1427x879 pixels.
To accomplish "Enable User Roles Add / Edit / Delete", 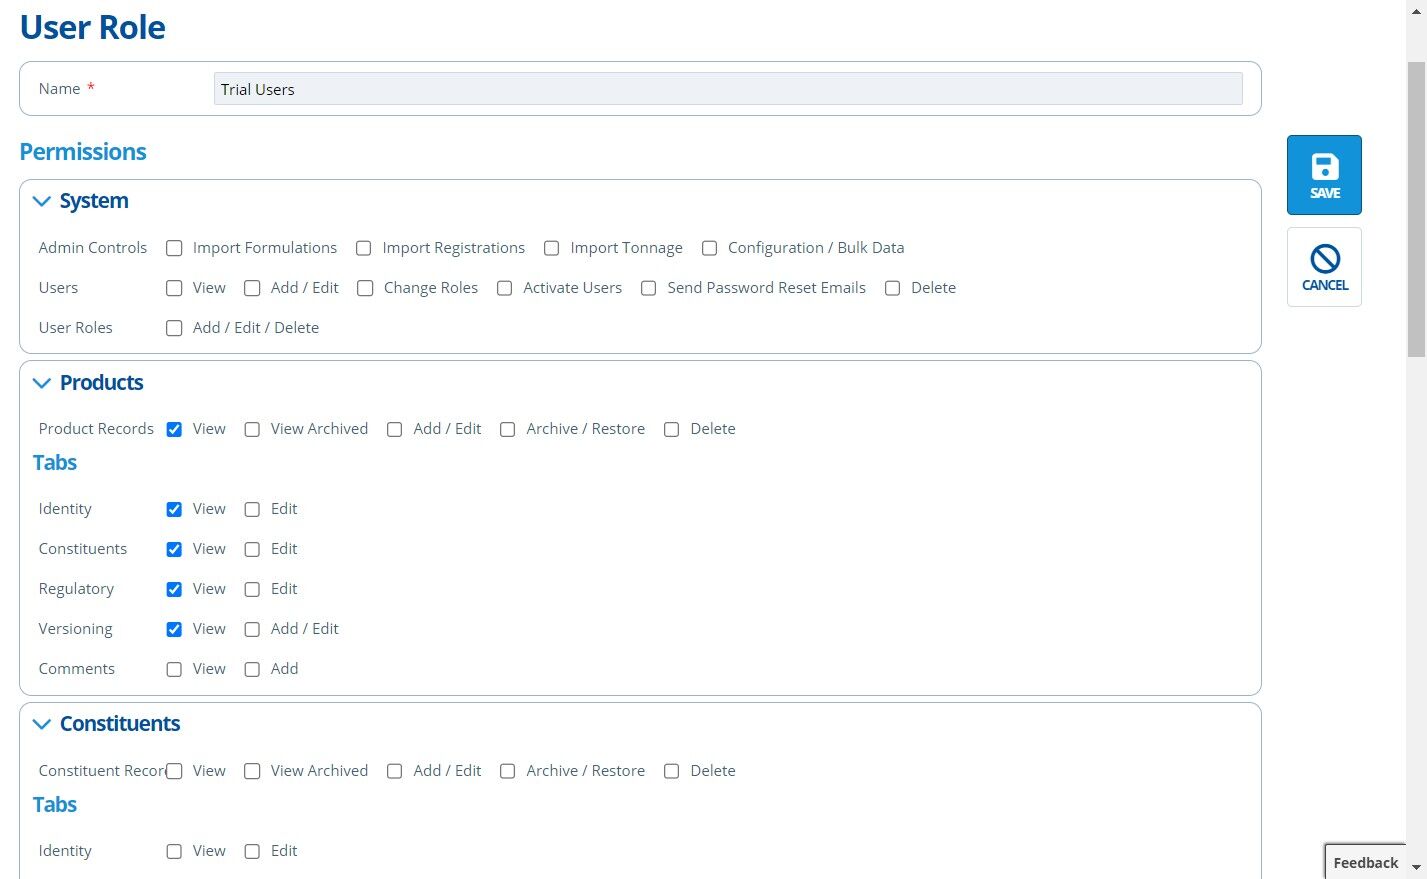I will pos(174,328).
